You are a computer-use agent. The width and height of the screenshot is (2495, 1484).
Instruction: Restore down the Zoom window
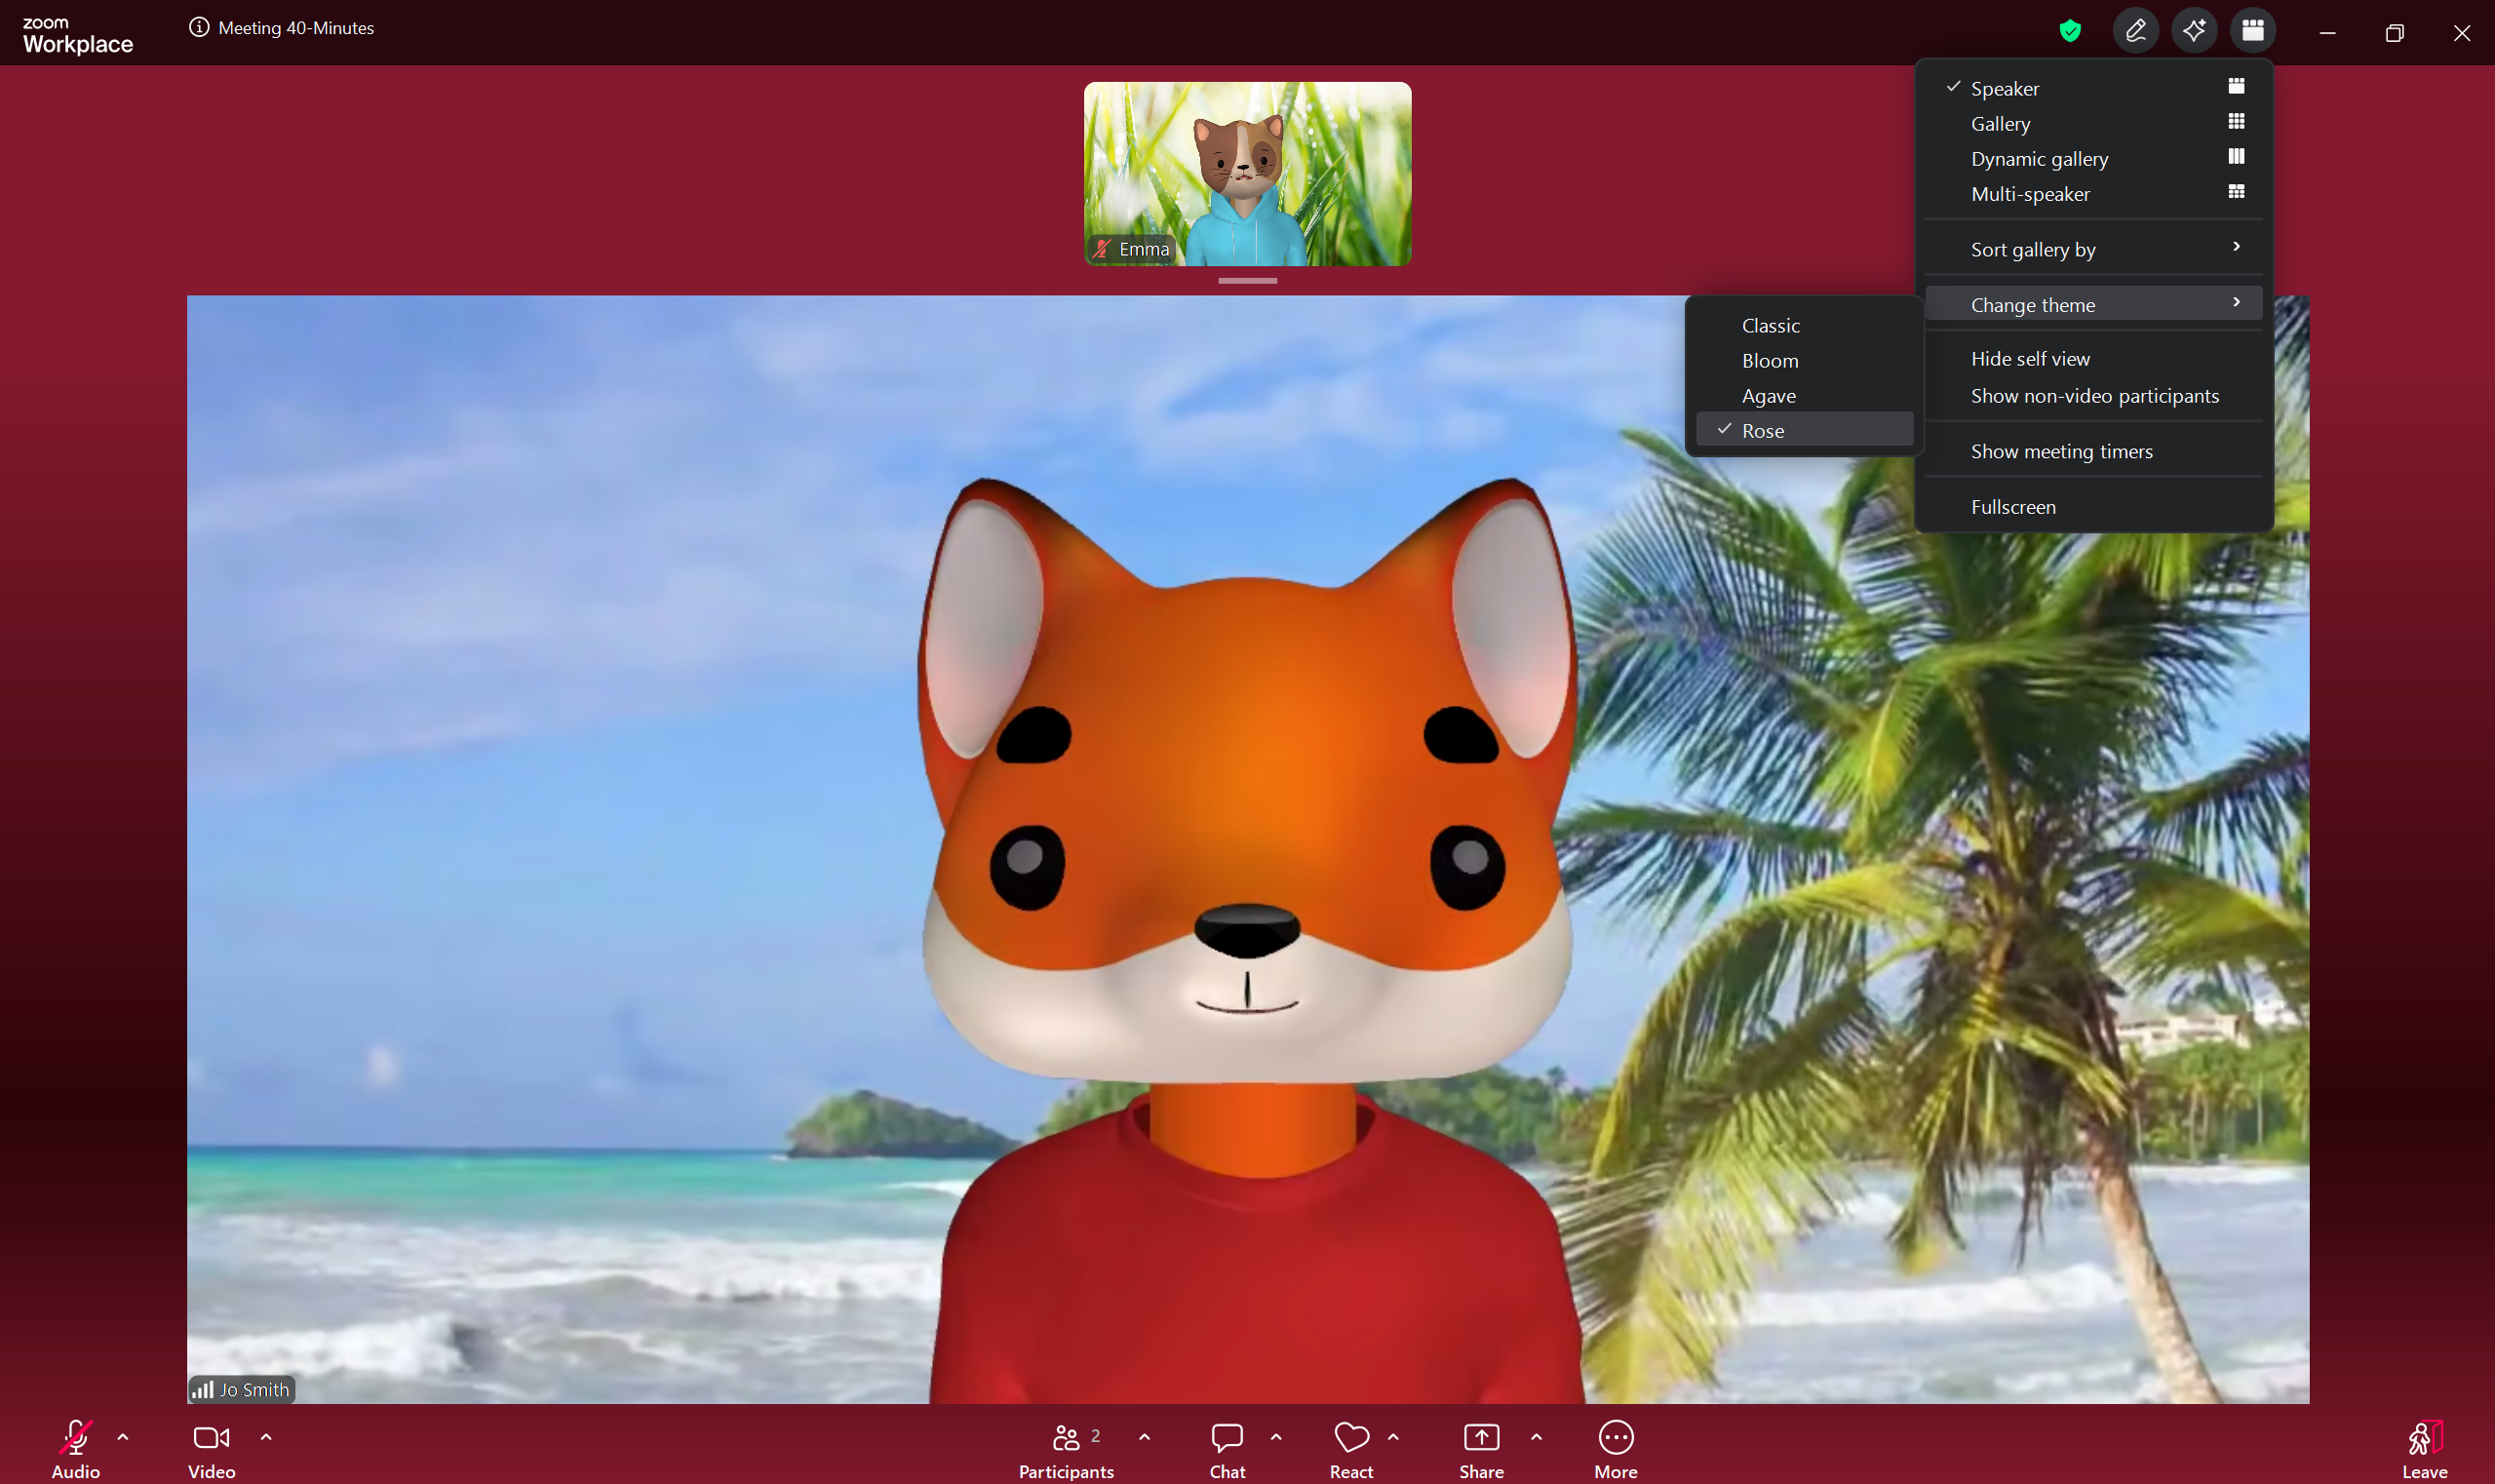(2394, 32)
